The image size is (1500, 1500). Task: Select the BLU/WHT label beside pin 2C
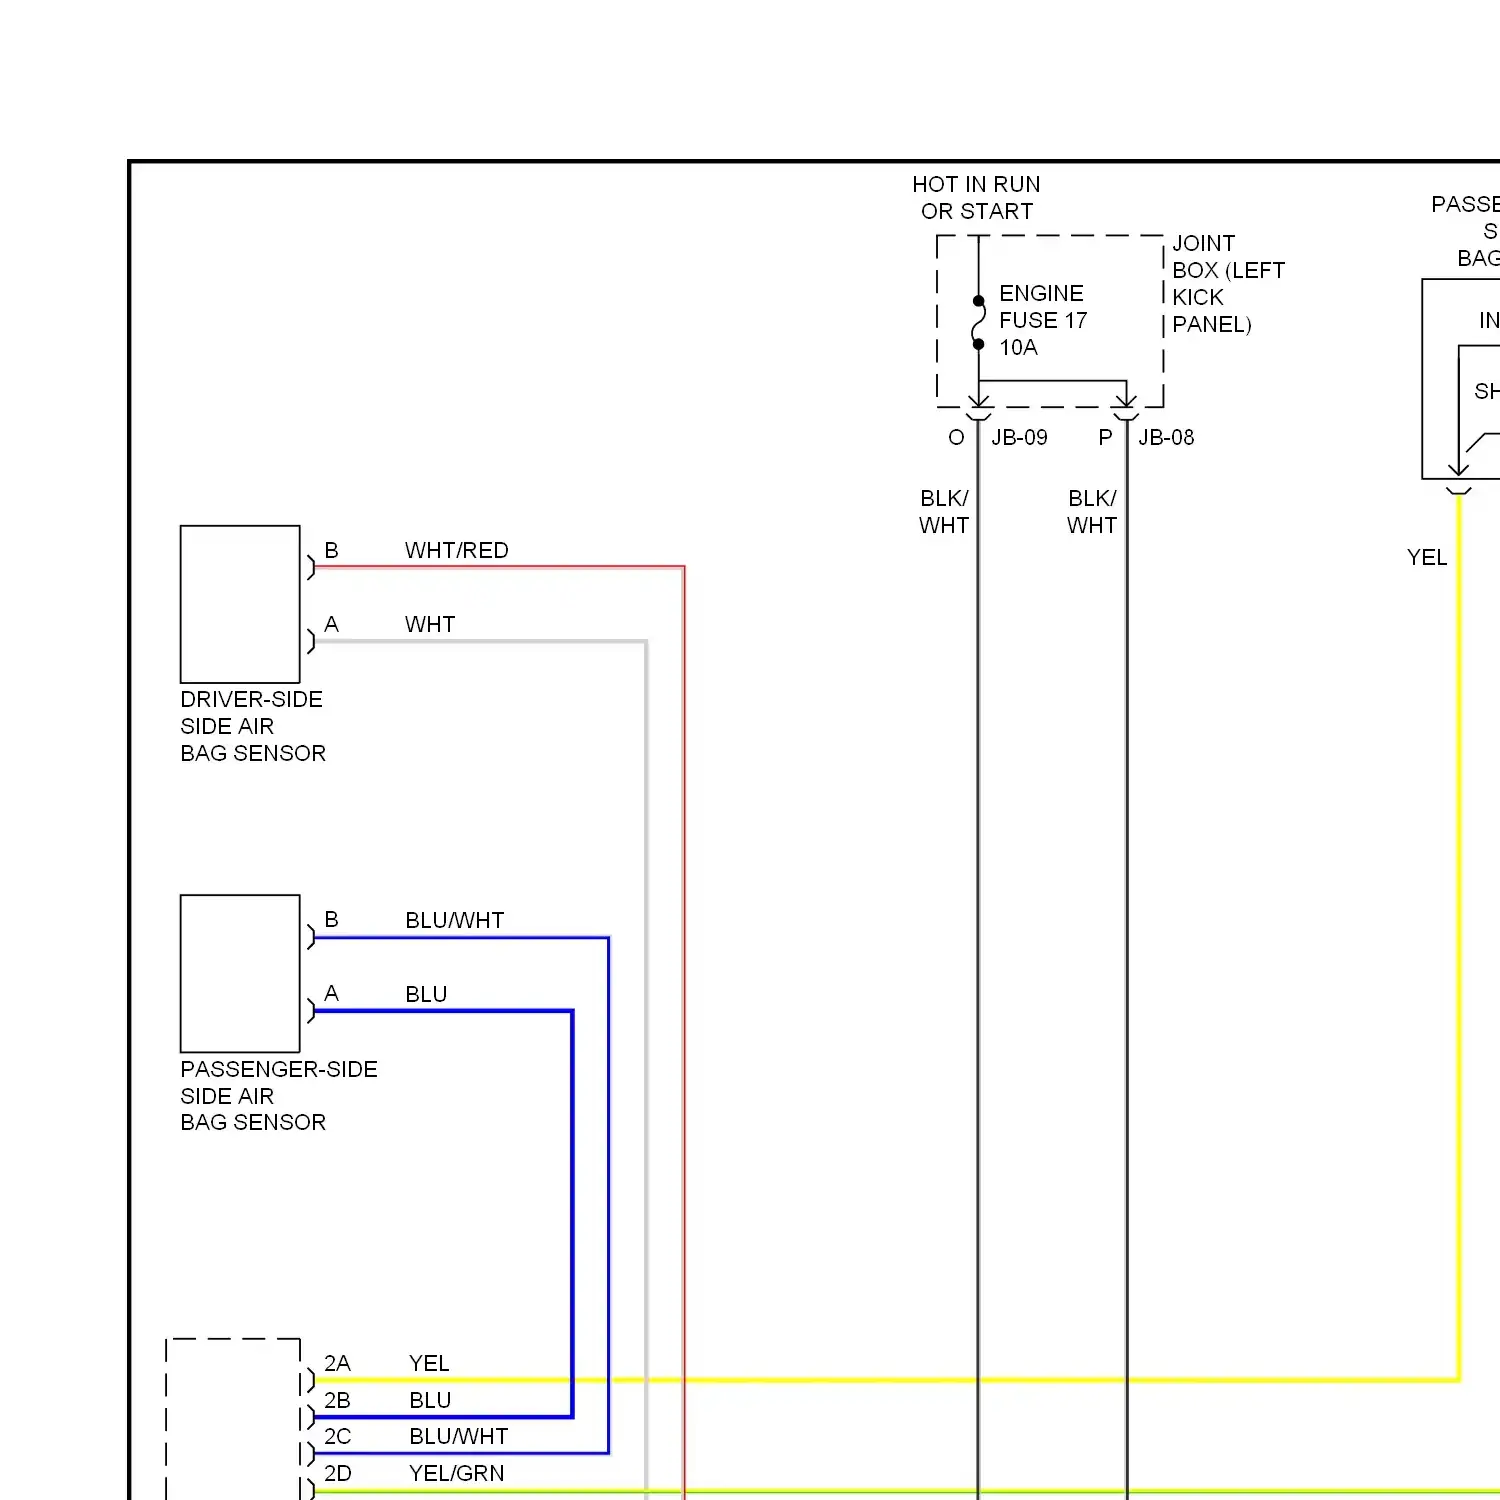click(x=458, y=1437)
